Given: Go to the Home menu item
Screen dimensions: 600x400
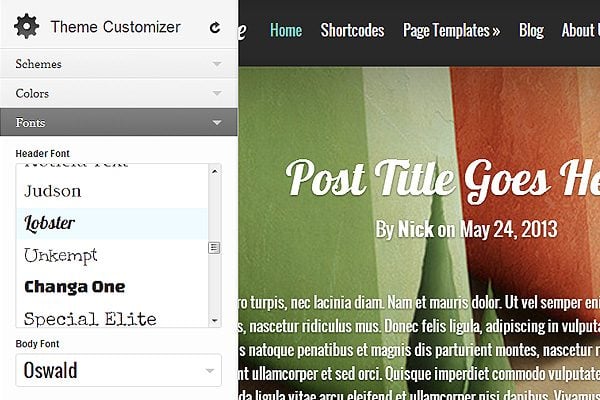Looking at the screenshot, I should click(286, 30).
